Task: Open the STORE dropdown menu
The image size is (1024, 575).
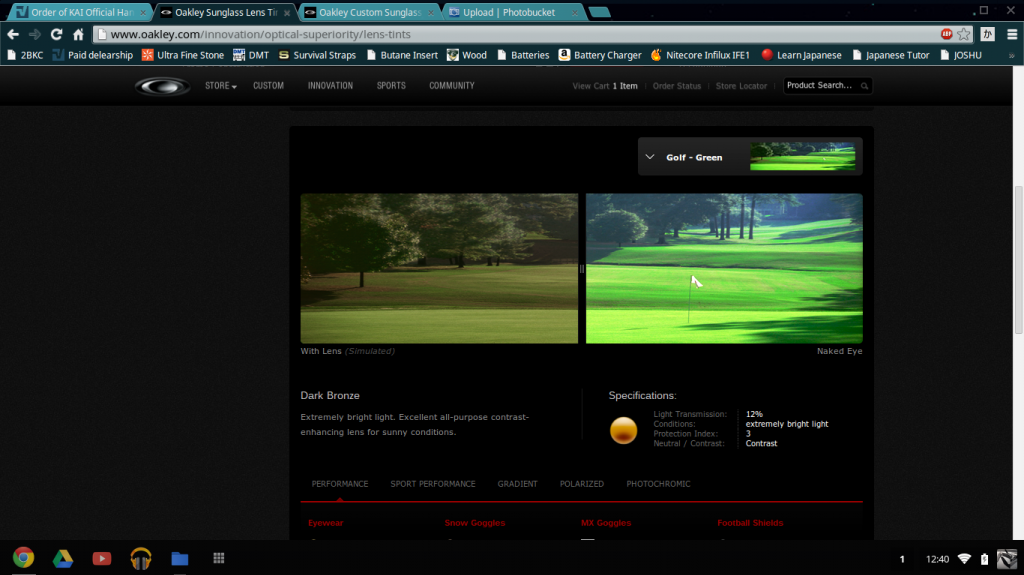Action: click(220, 86)
